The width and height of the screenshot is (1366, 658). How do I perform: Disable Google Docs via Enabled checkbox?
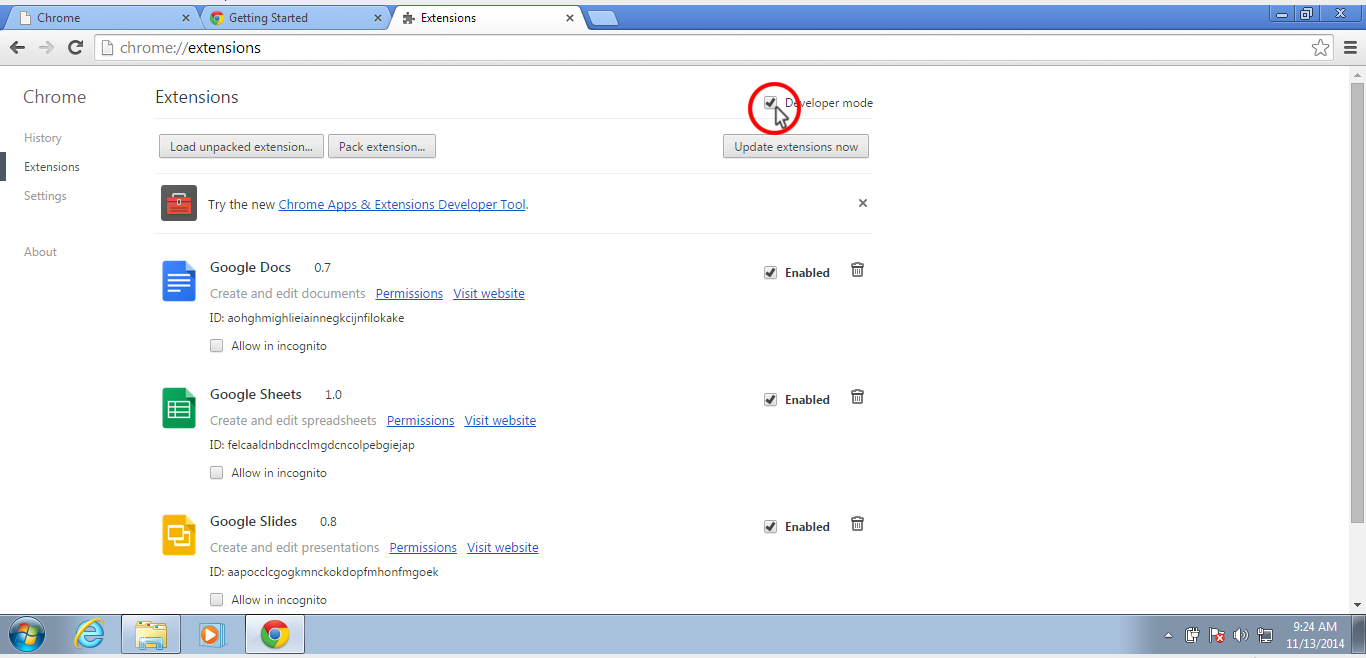(x=770, y=272)
